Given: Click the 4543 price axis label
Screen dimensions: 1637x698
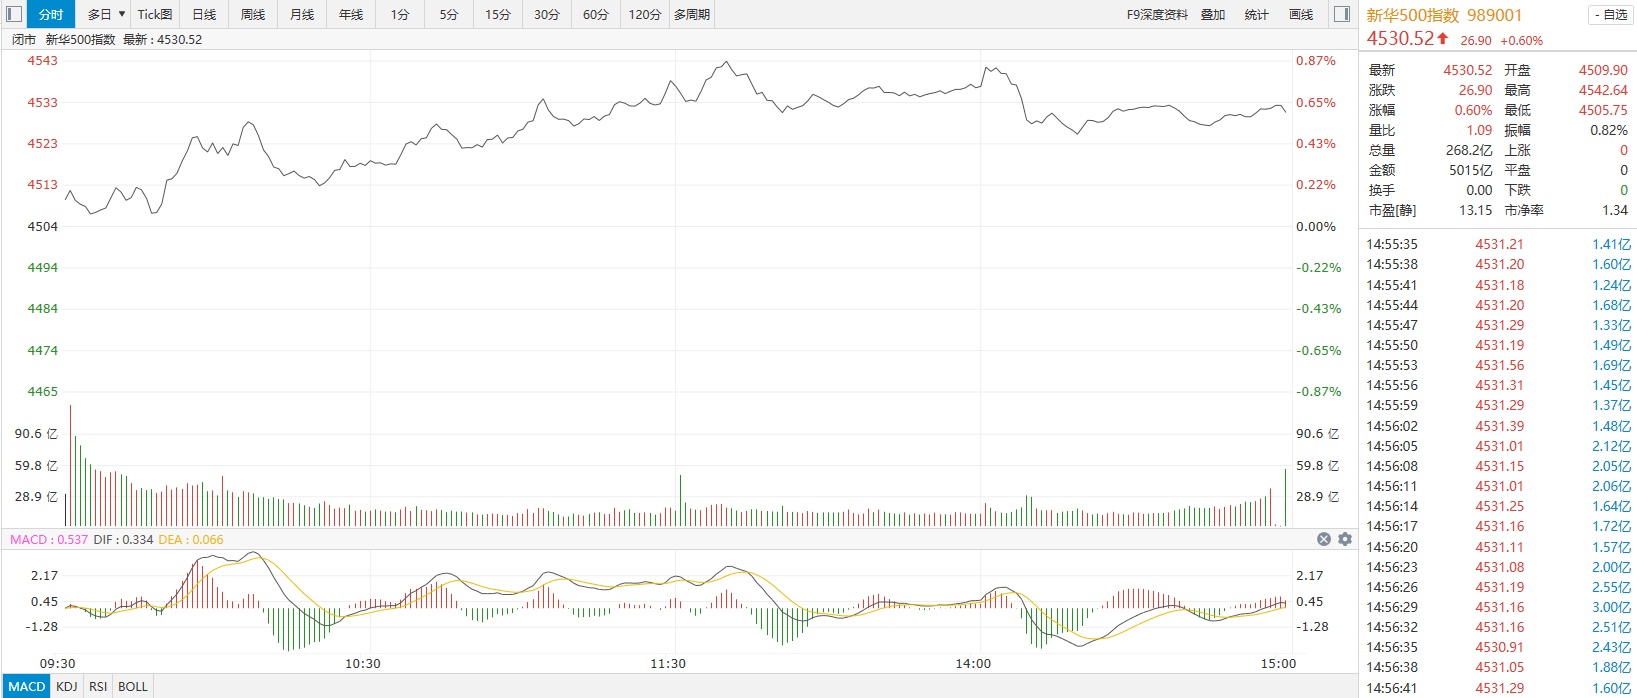Looking at the screenshot, I should pos(42,60).
